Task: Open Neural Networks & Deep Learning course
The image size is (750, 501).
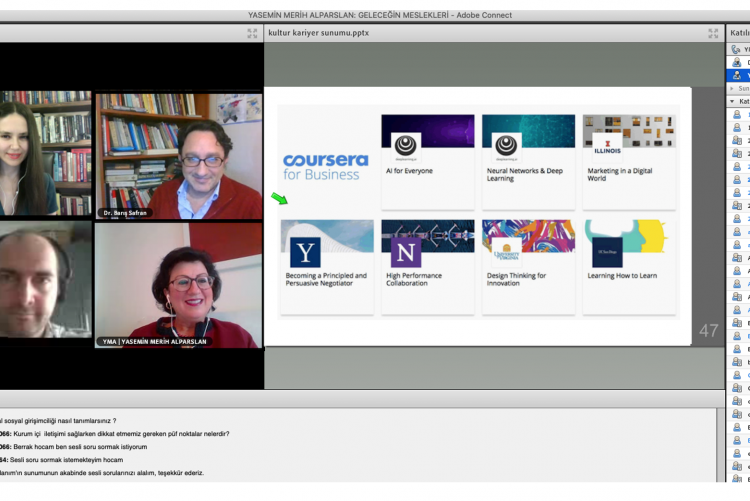Action: click(528, 160)
